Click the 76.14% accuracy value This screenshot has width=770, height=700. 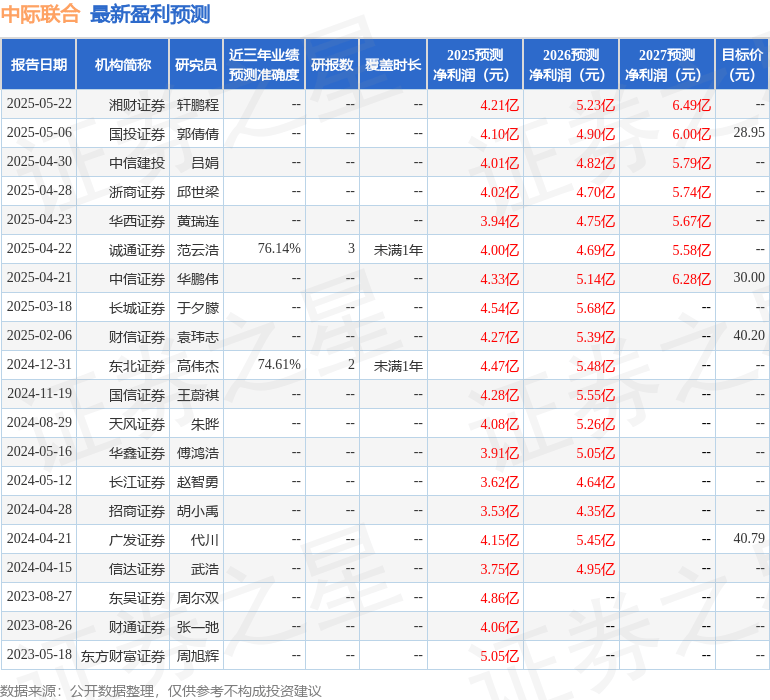(279, 248)
